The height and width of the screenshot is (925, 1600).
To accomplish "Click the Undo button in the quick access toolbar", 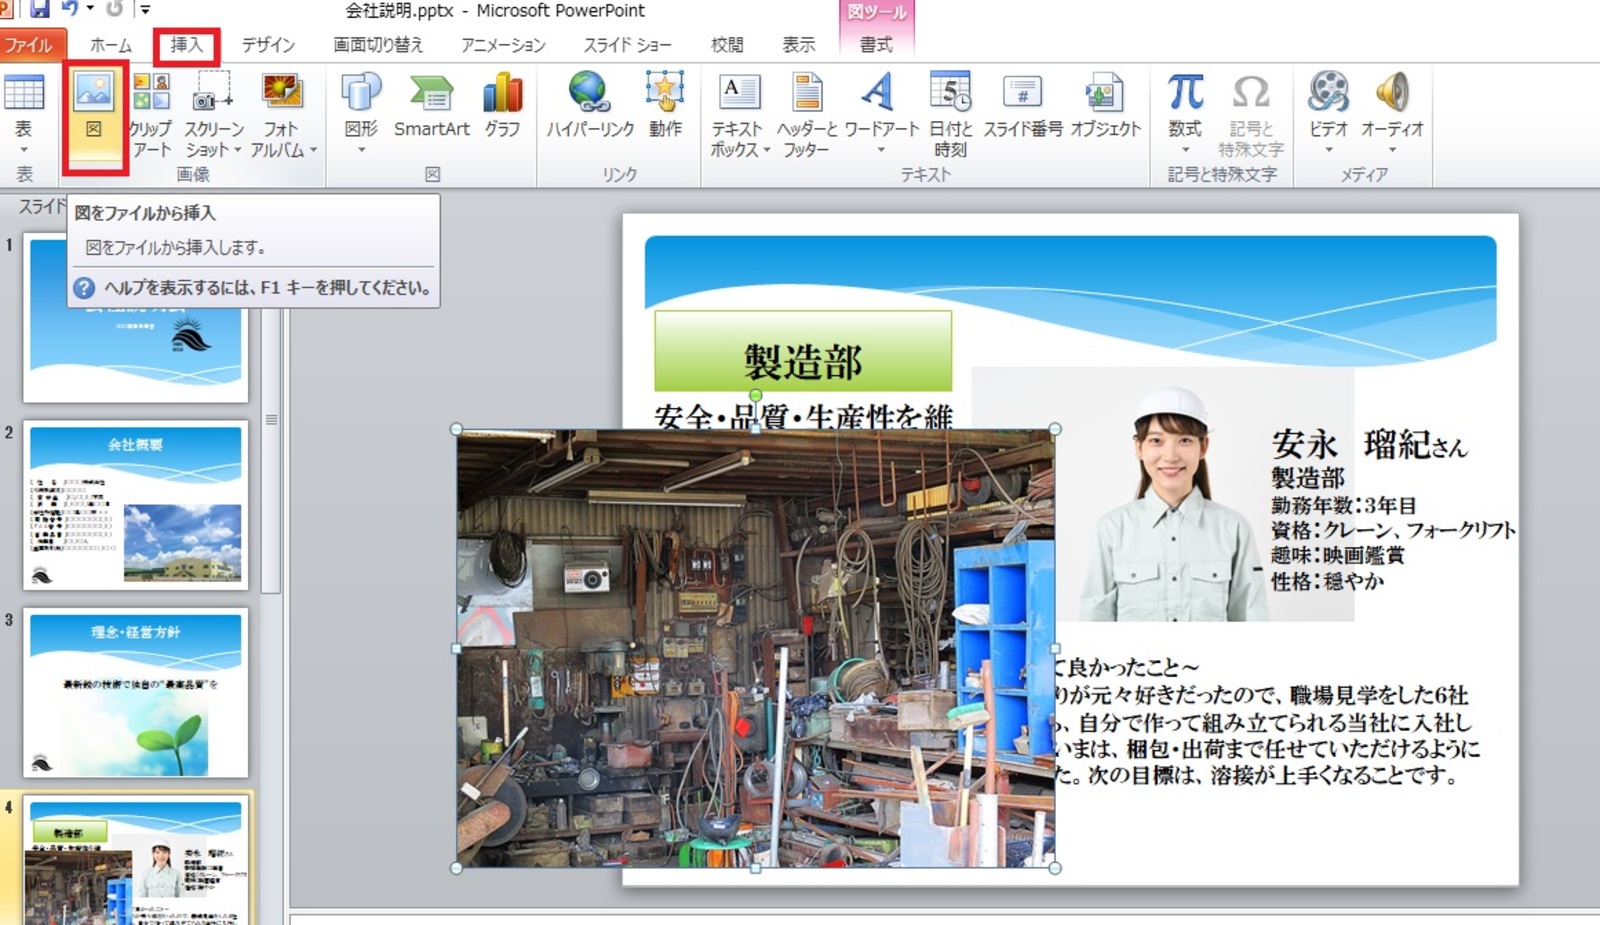I will click(70, 10).
